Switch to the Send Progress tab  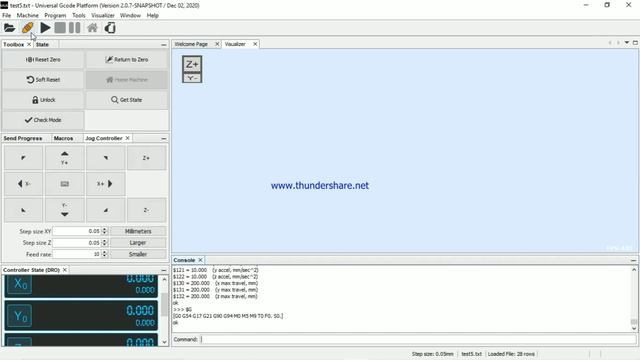23,138
